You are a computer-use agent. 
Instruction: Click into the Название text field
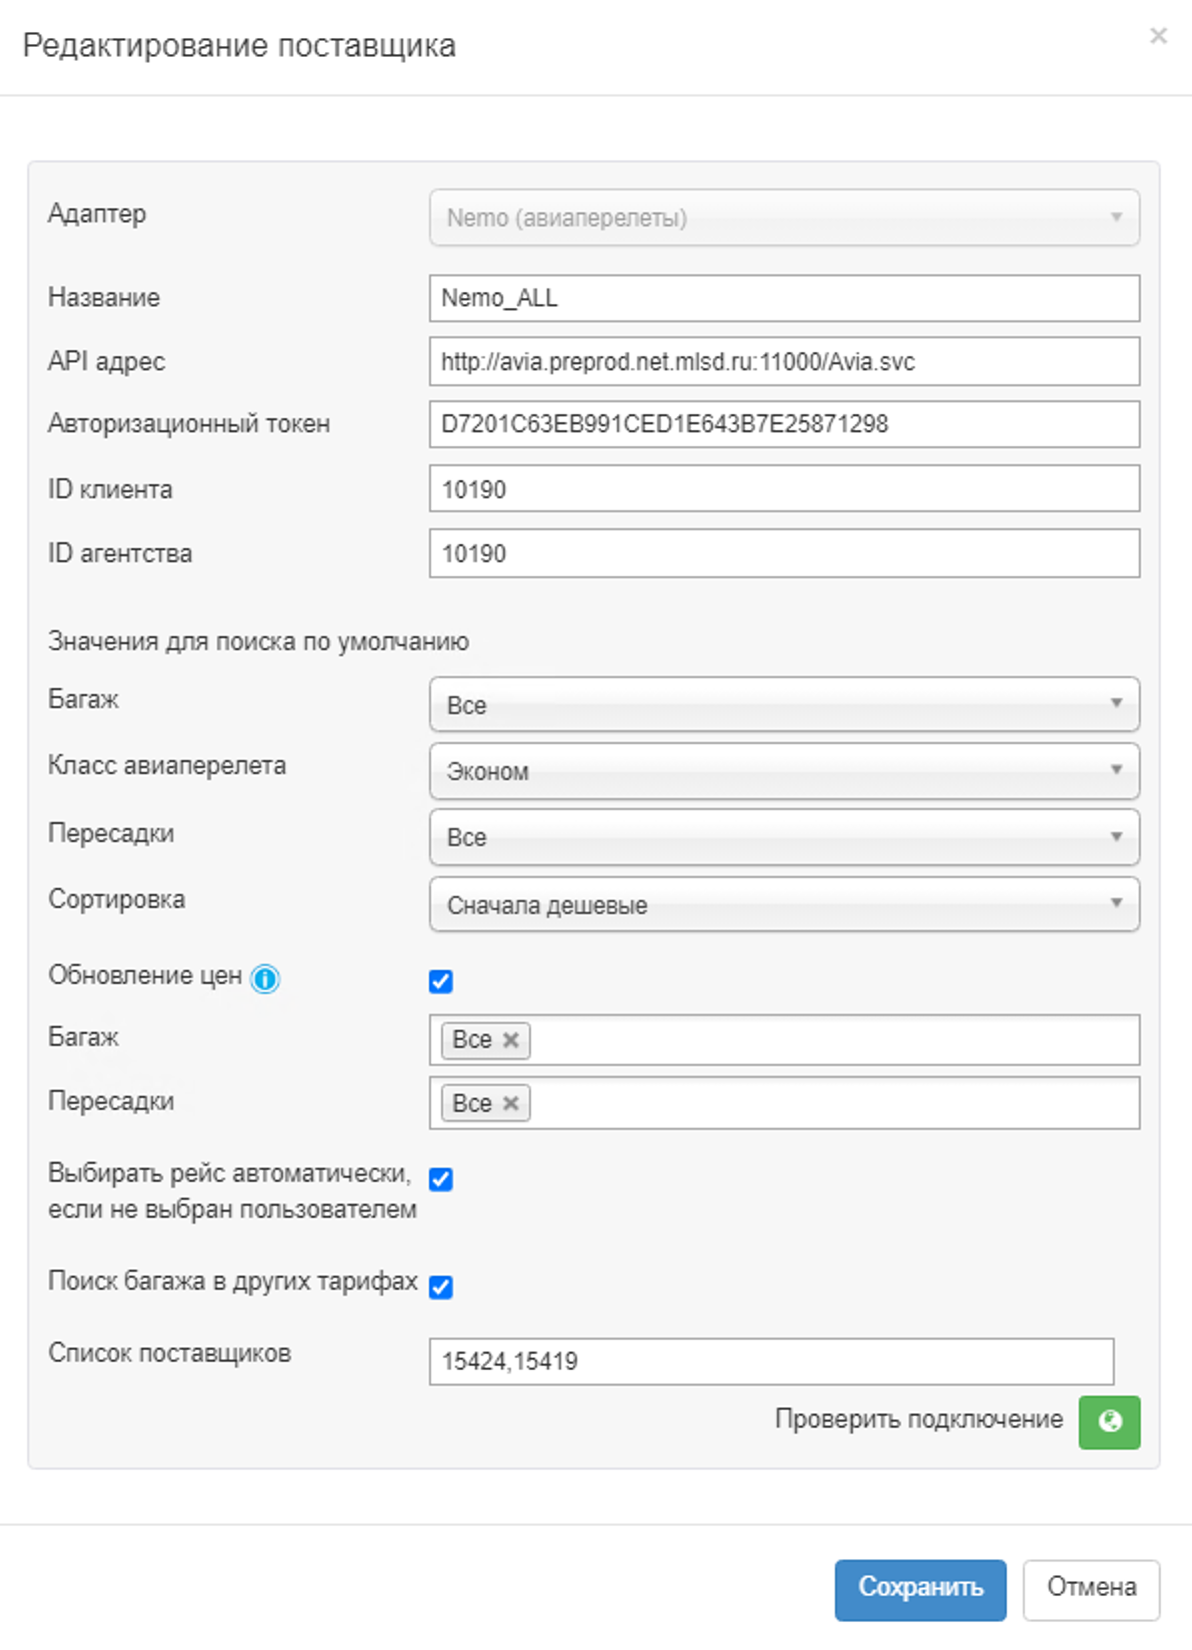pos(784,298)
